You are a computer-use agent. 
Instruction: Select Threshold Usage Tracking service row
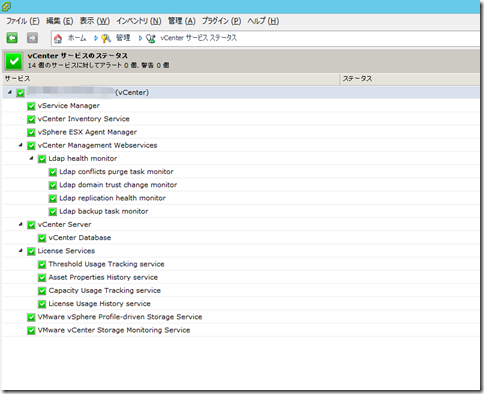pyautogui.click(x=241, y=264)
